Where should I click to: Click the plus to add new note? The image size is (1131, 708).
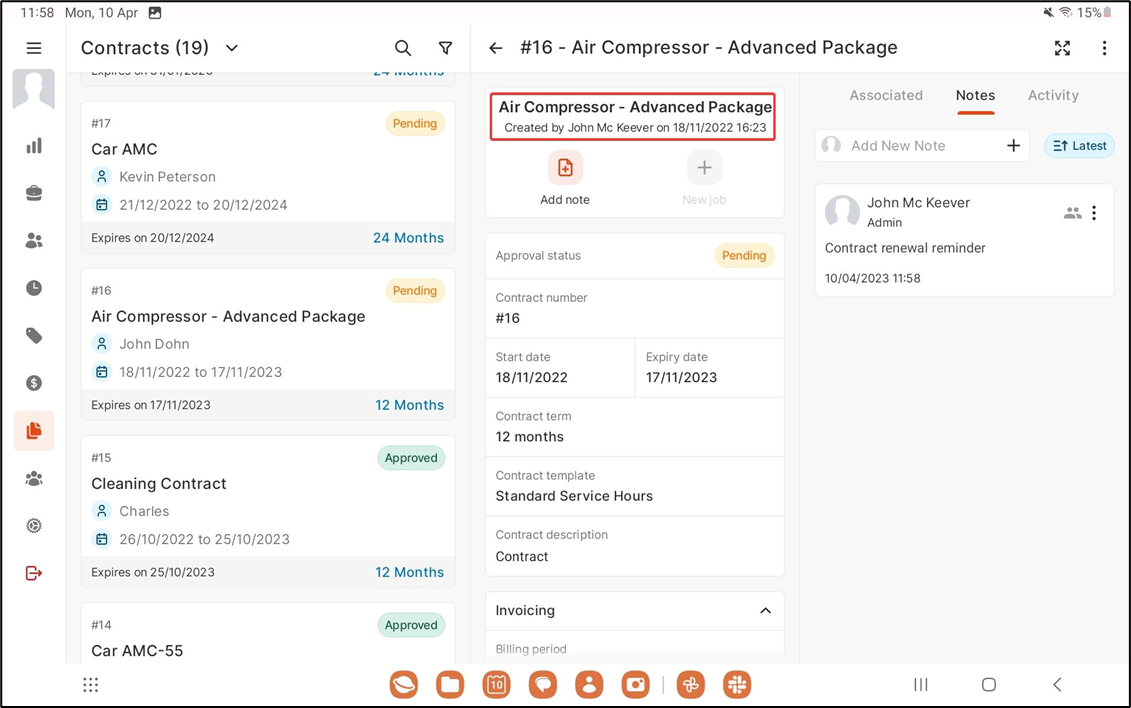[1013, 146]
